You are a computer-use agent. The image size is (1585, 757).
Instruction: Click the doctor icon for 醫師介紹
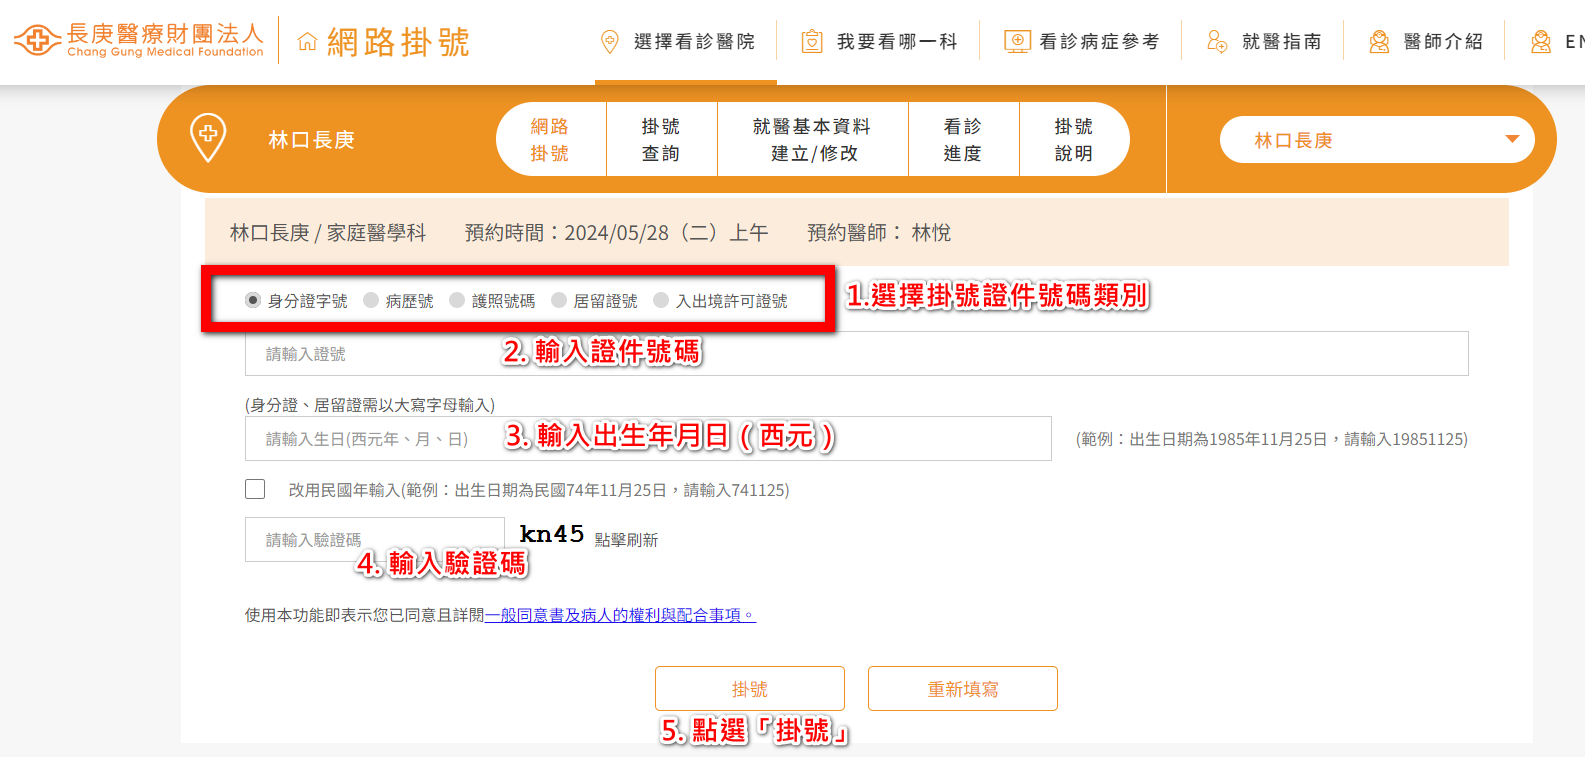click(x=1379, y=42)
